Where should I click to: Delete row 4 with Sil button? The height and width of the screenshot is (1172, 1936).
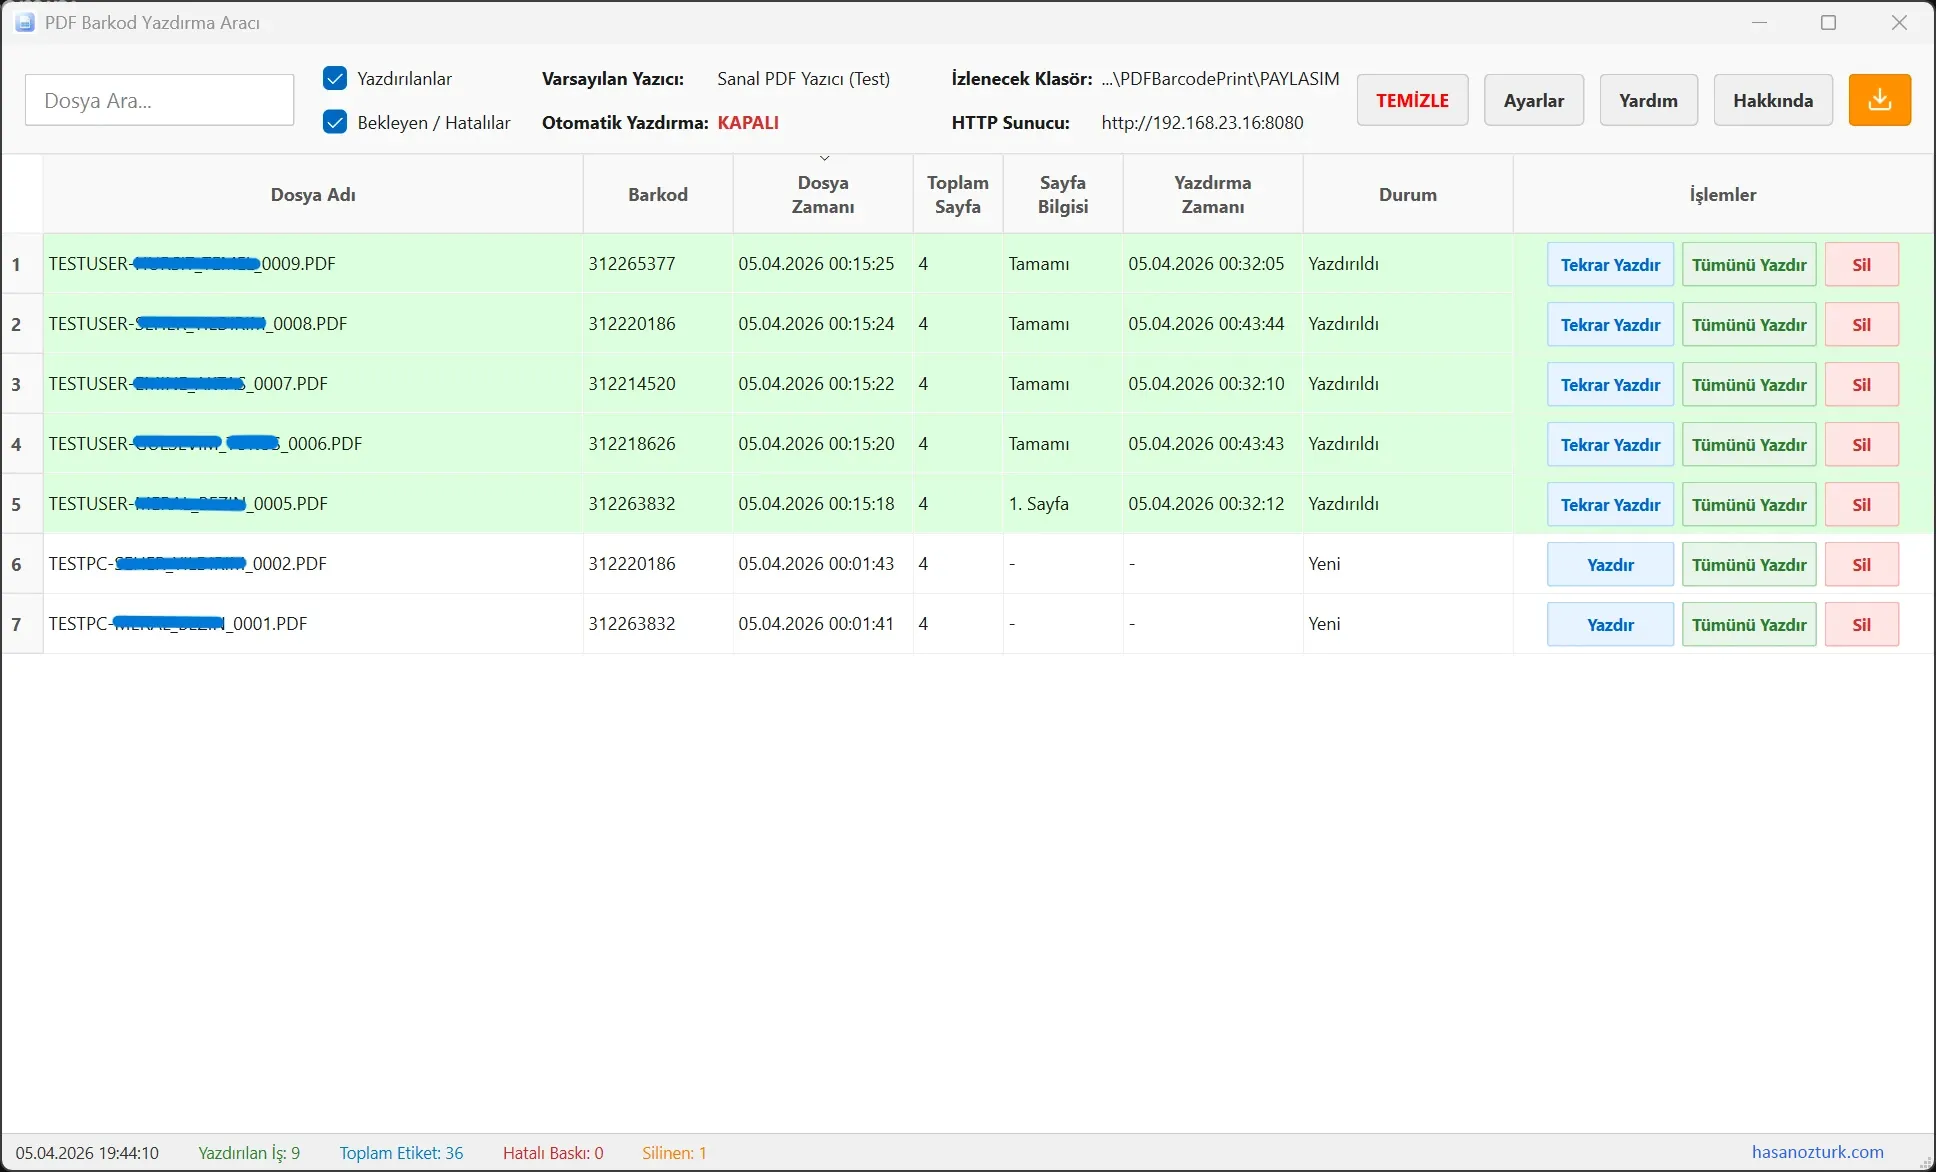pos(1861,444)
